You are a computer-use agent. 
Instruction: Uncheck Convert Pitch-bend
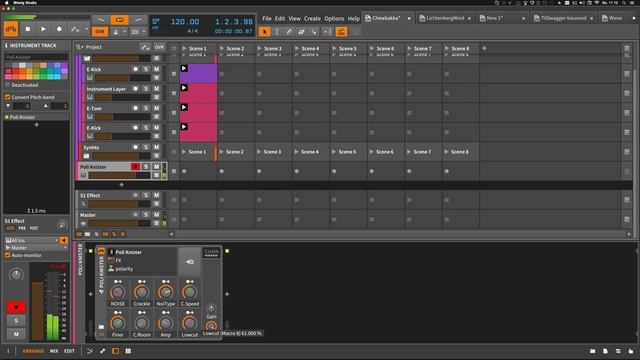pos(7,97)
